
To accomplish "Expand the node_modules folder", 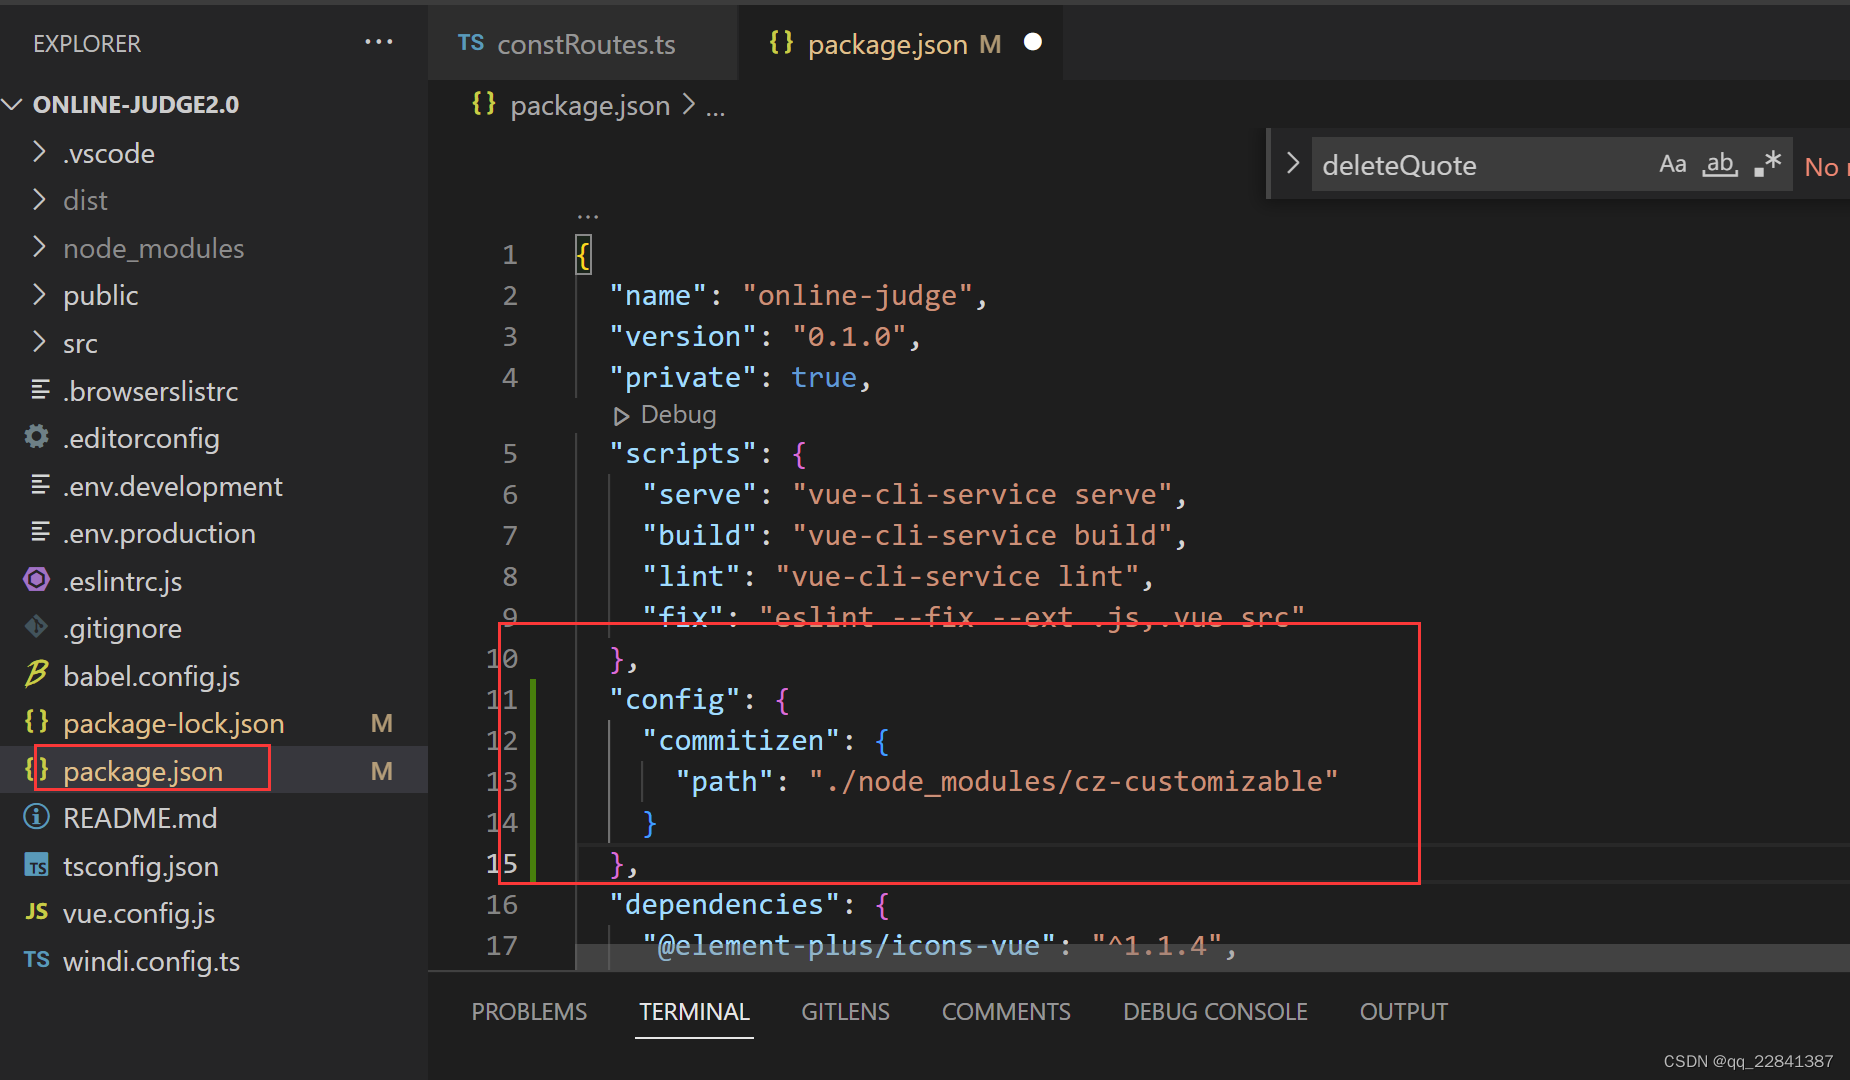I will (x=39, y=247).
